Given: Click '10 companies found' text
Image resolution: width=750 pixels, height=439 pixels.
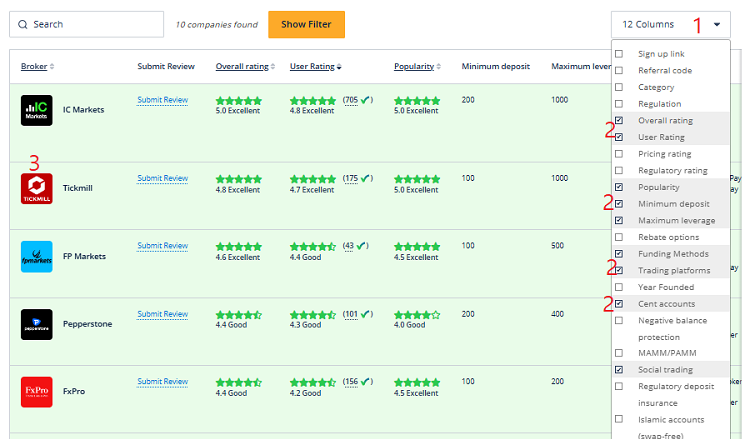Looking at the screenshot, I should tap(217, 25).
